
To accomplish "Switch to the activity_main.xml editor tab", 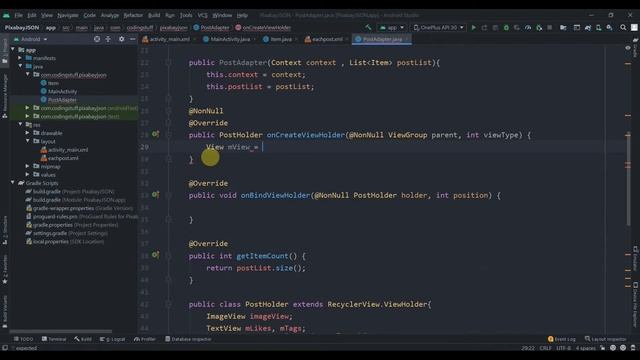I will tap(169, 39).
